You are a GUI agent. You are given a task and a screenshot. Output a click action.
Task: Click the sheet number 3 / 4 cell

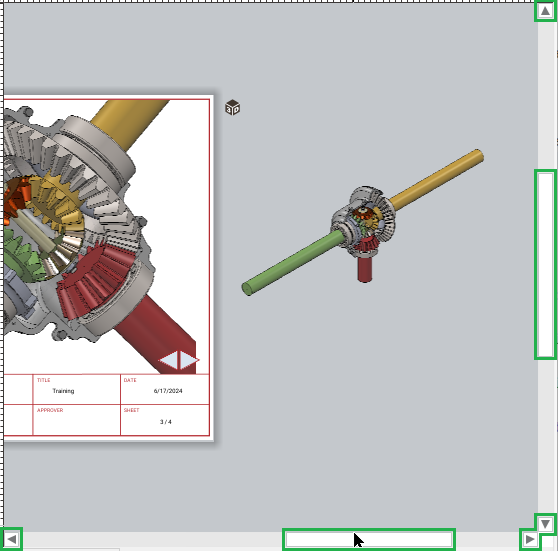165,420
